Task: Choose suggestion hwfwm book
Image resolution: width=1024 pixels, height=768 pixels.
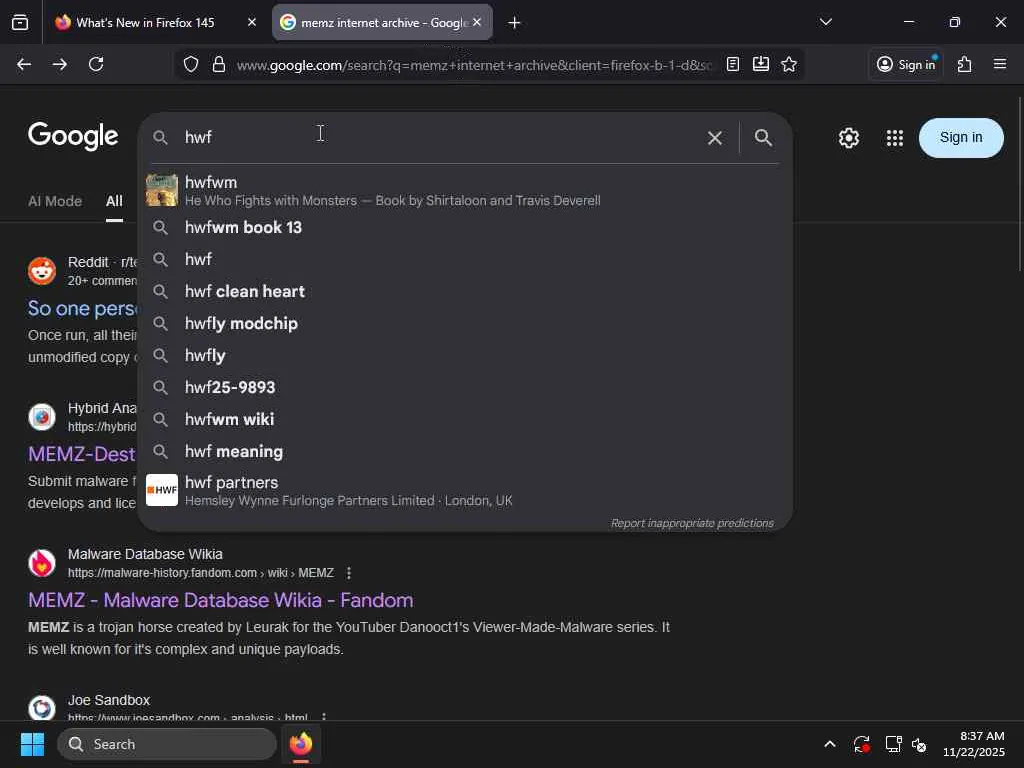Action: [x=465, y=191]
